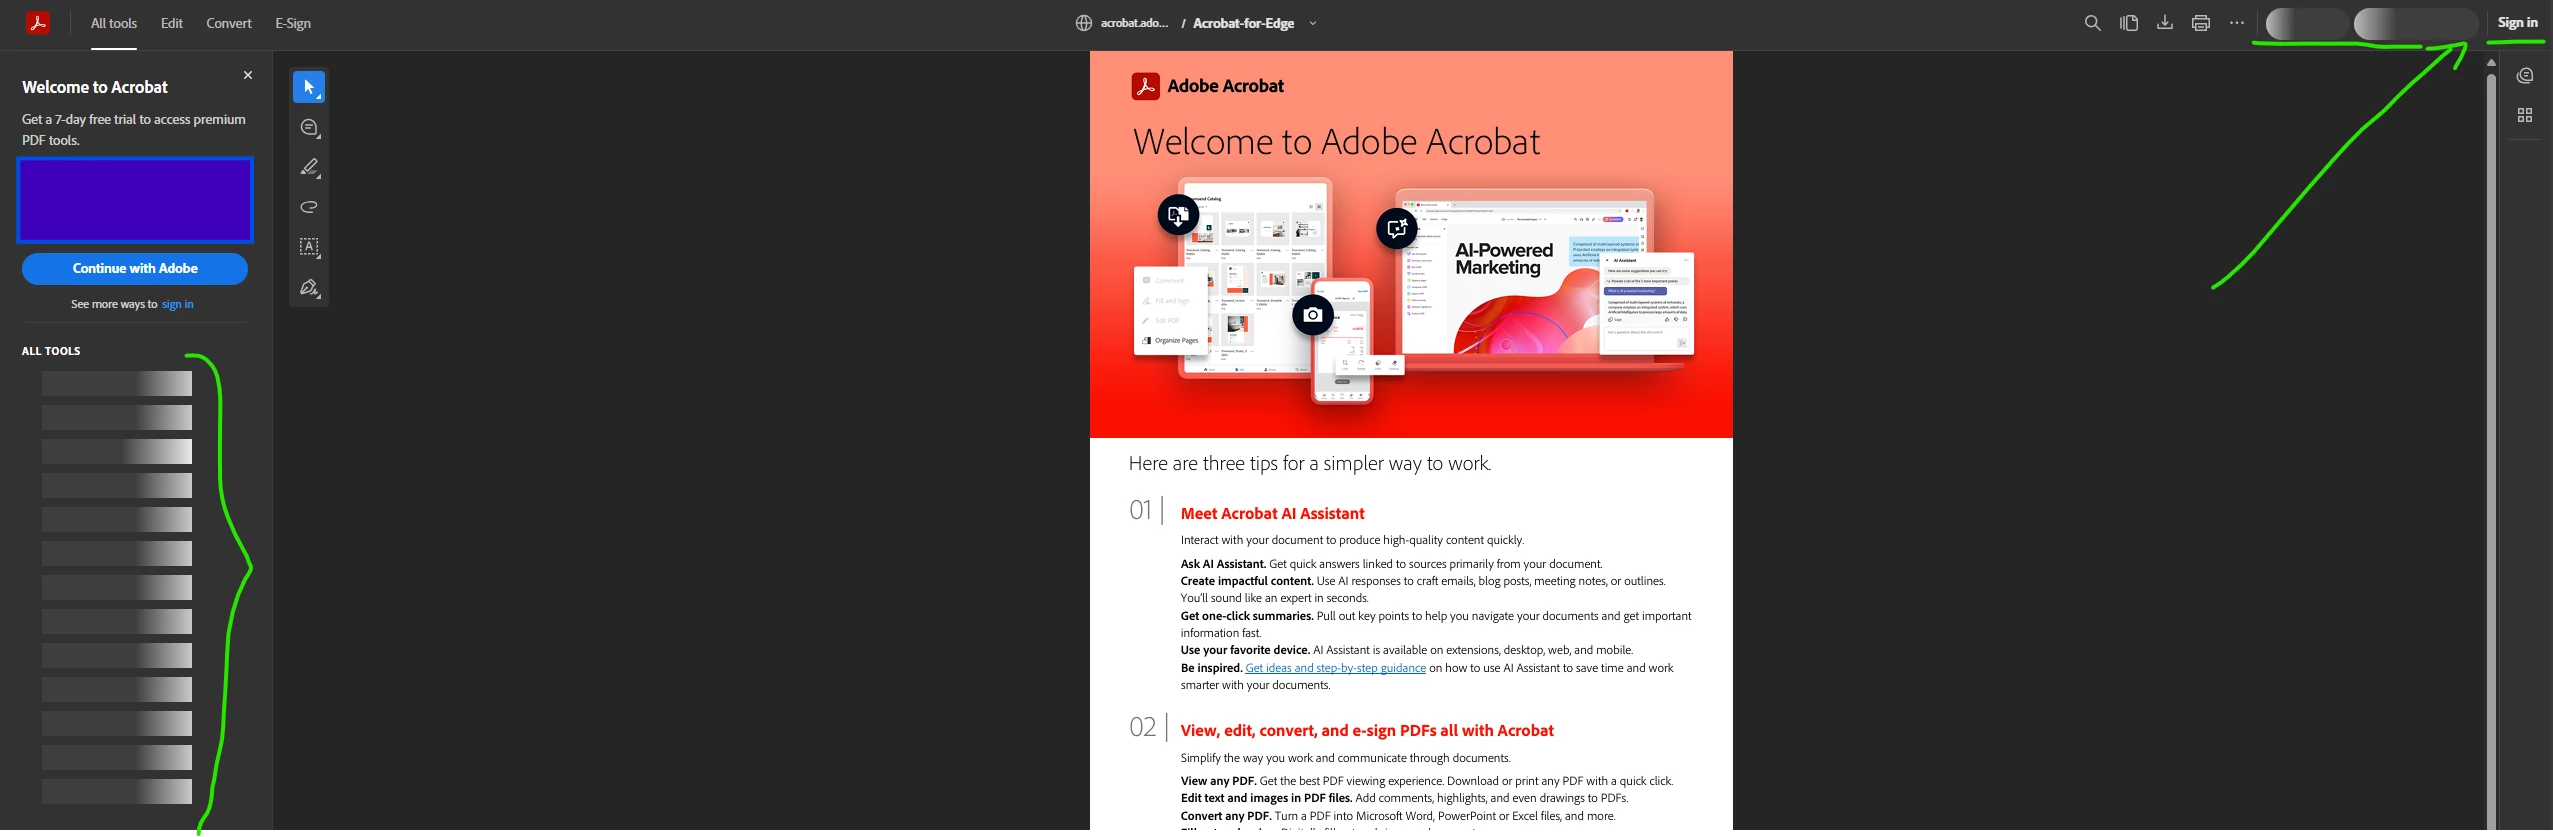This screenshot has width=2553, height=837.
Task: Click the ALL TOOLS section heading
Action: (x=51, y=351)
